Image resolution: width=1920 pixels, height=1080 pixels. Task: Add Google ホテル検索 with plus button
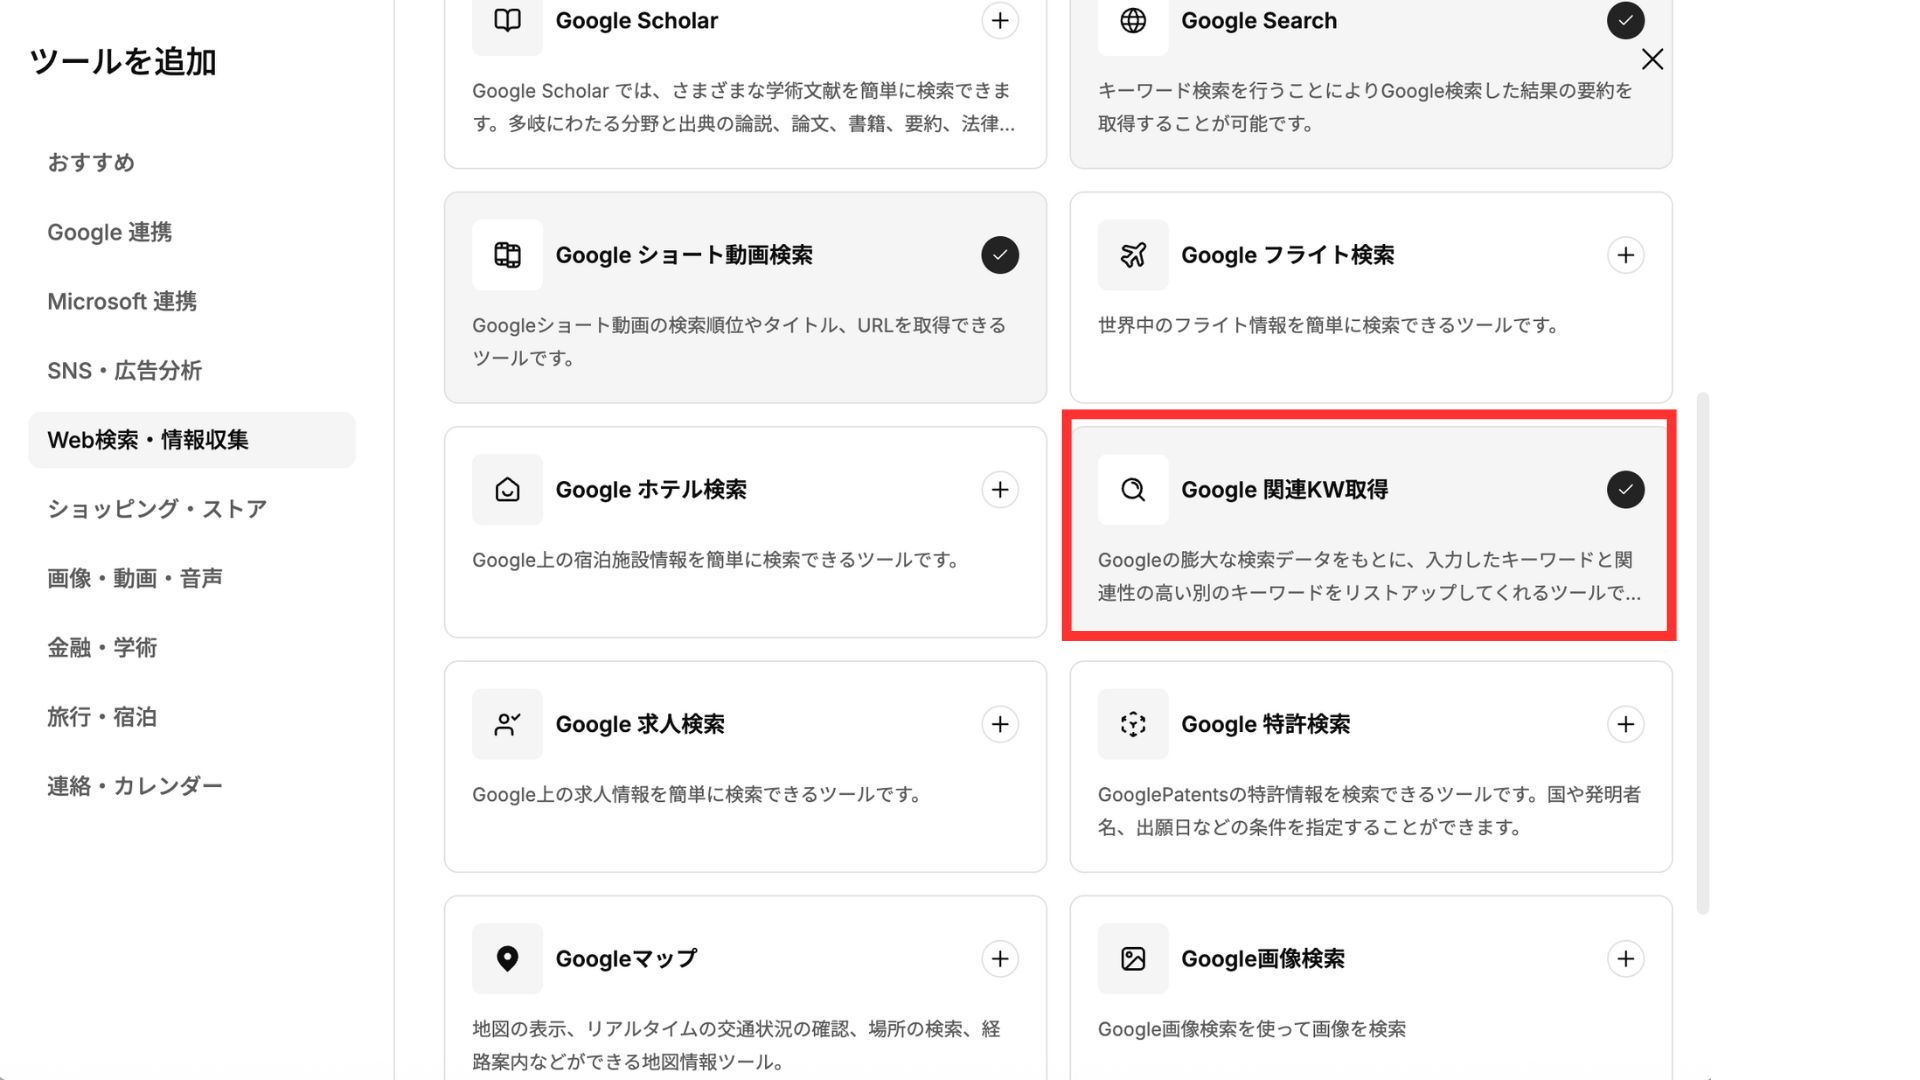tap(999, 490)
